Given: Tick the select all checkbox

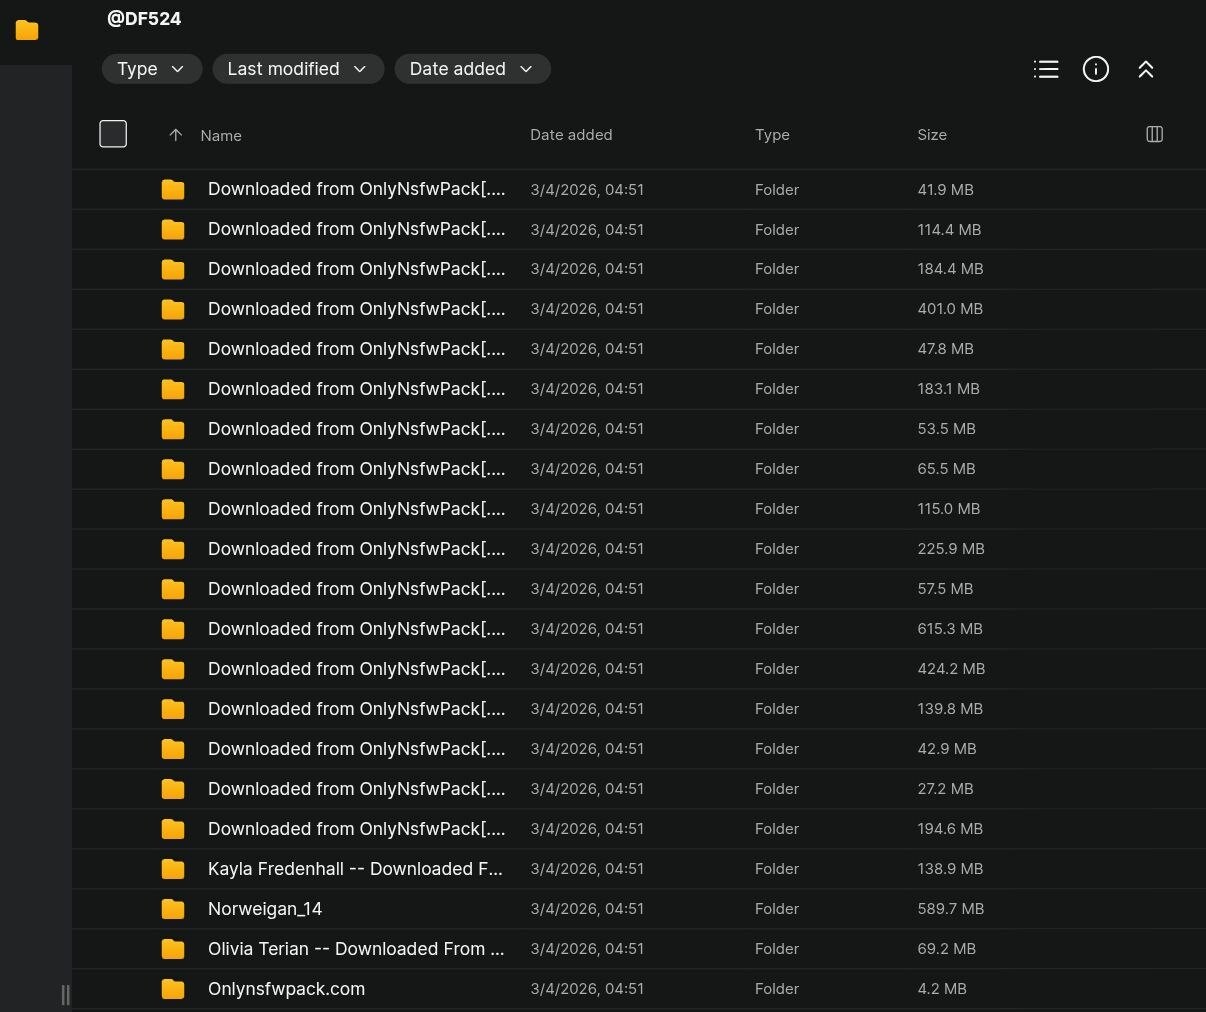Looking at the screenshot, I should 113,134.
